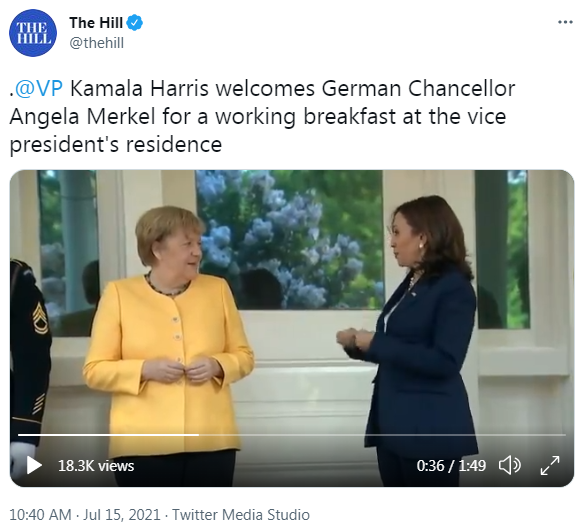Click the 18.3K views counter
Image resolution: width=585 pixels, height=526 pixels.
(96, 466)
